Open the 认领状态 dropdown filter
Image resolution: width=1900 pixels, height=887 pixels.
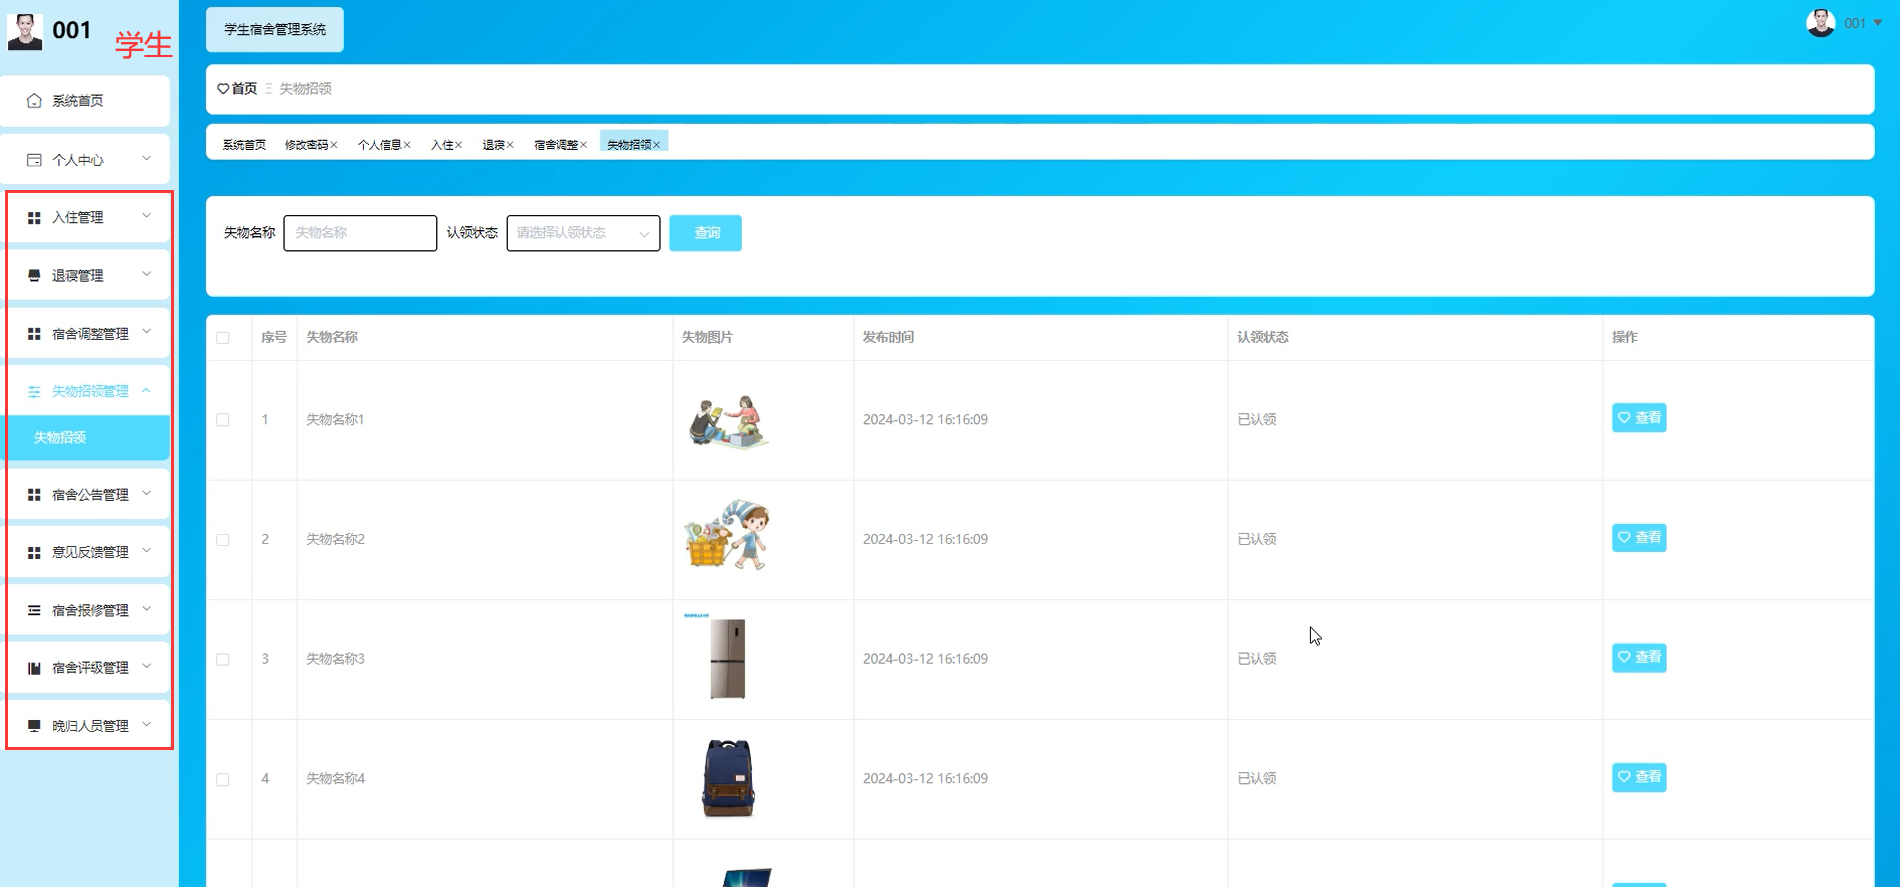[583, 233]
